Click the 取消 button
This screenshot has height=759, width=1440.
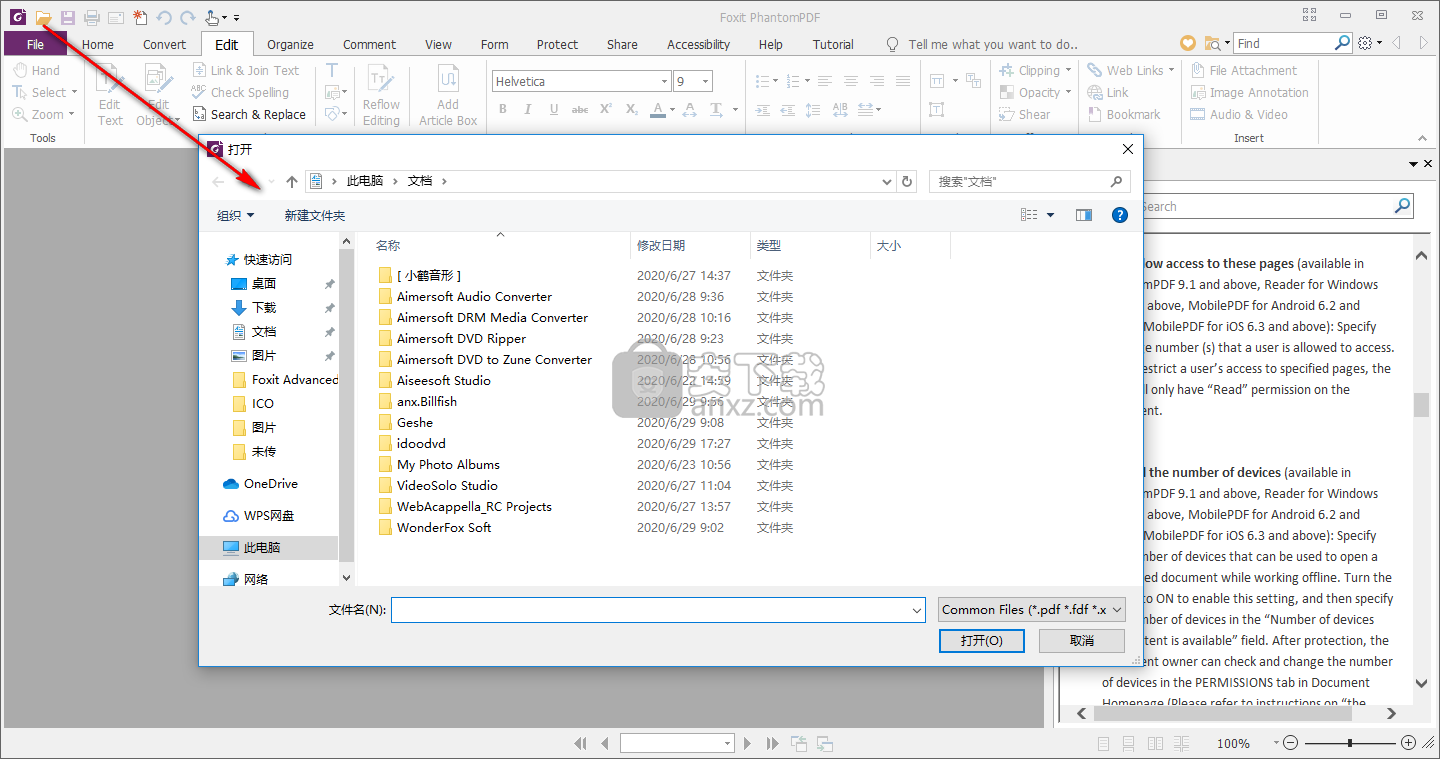pyautogui.click(x=1082, y=640)
